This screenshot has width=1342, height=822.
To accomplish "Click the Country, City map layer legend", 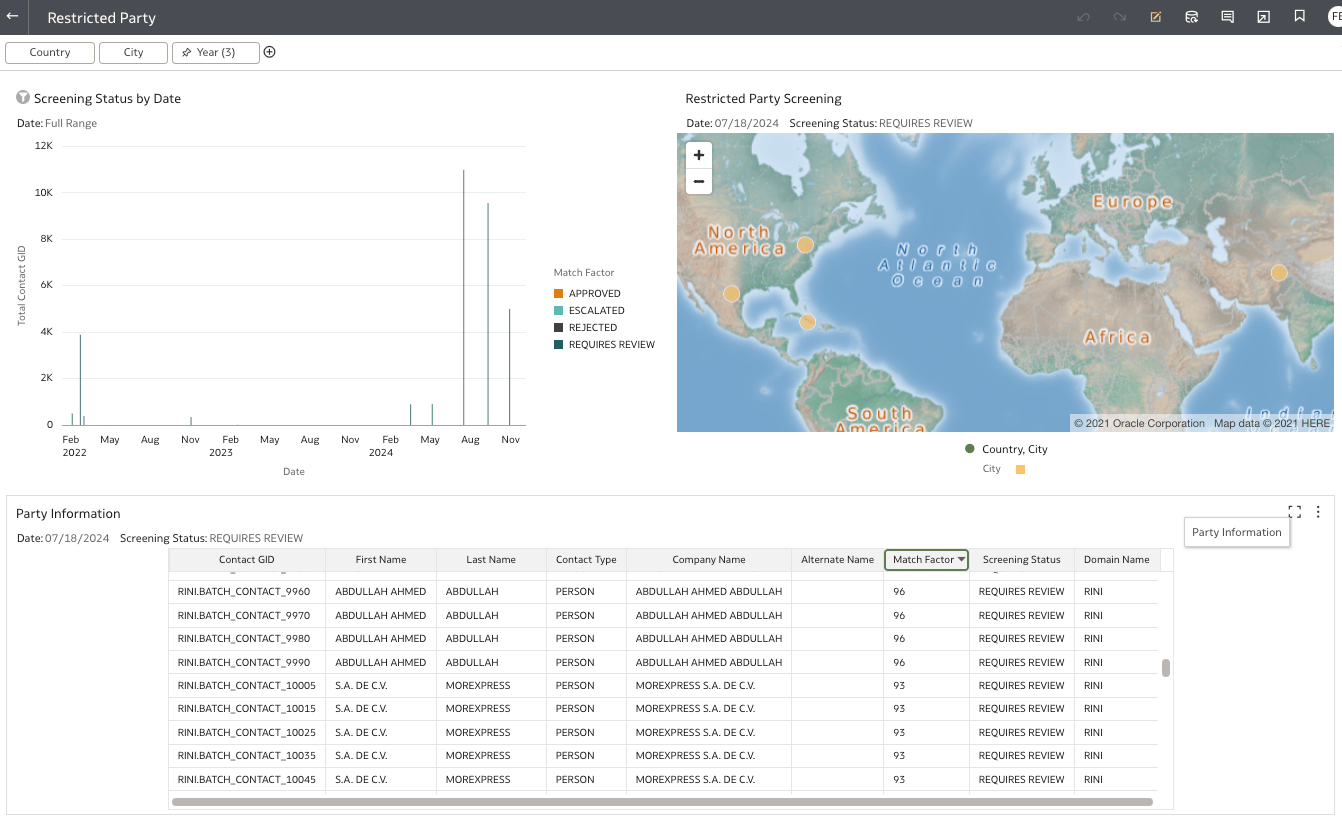I will click(1006, 449).
